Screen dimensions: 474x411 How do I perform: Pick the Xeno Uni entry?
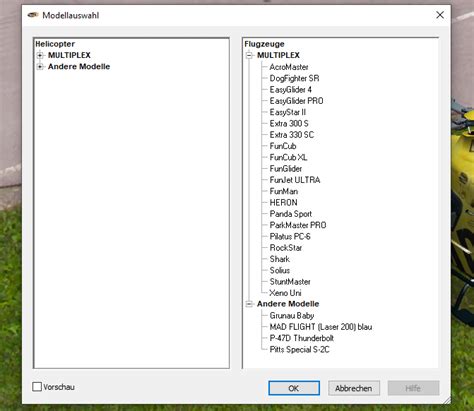[285, 293]
